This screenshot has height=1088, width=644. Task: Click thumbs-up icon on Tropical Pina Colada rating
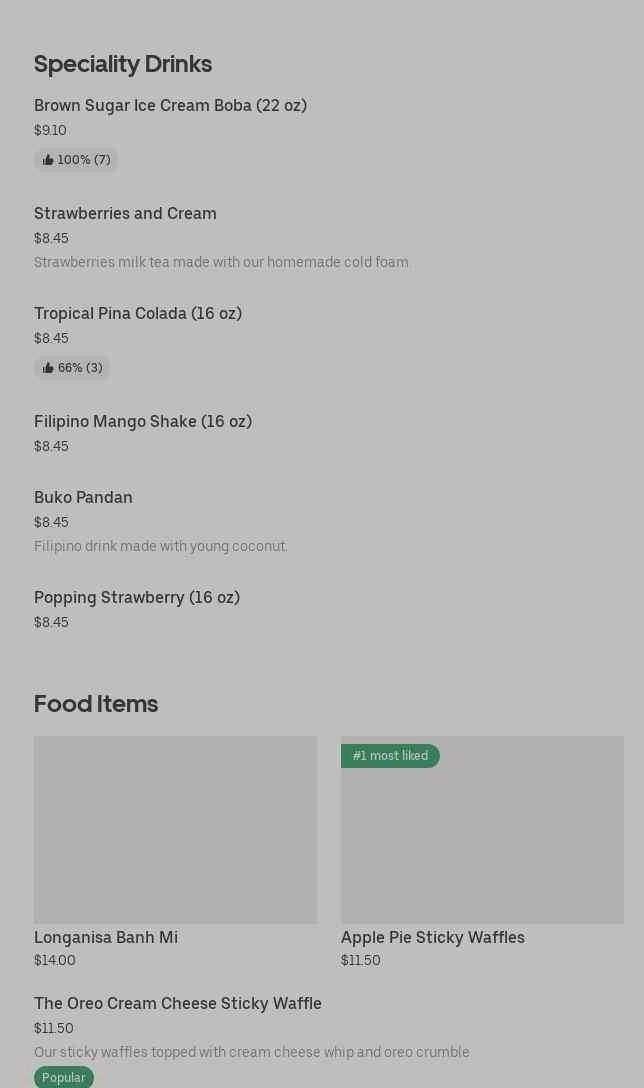[x=48, y=368]
